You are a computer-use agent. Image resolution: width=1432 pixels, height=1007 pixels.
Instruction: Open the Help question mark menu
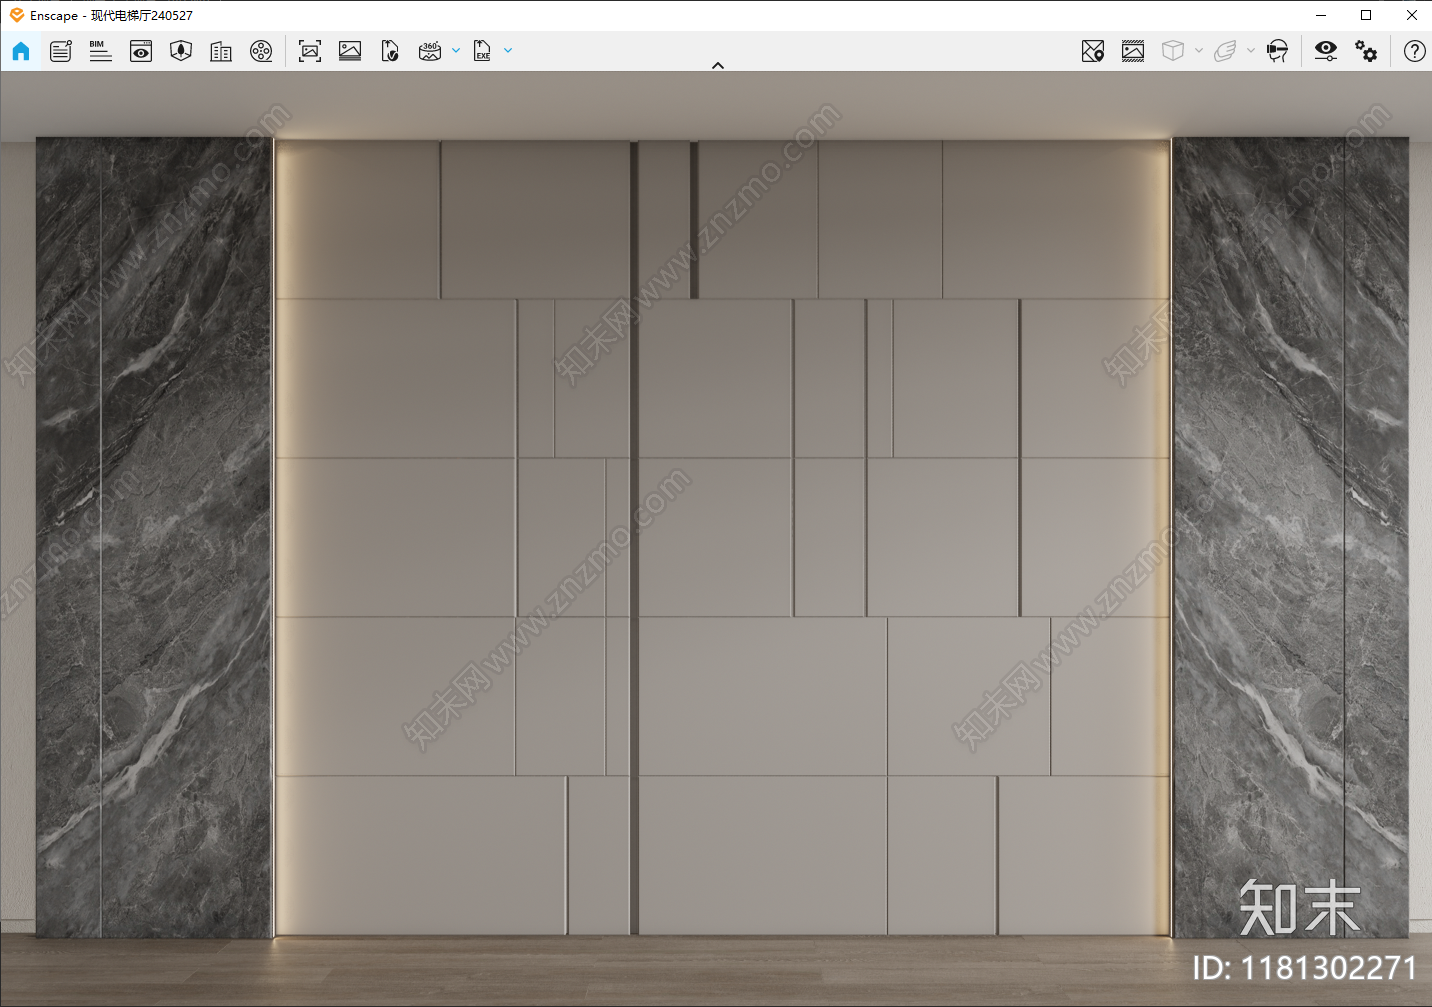point(1414,51)
